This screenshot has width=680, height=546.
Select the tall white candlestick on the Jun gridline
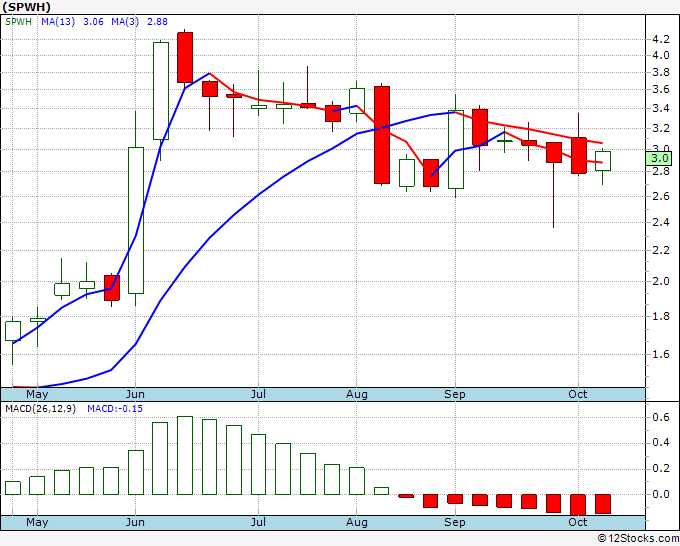tap(136, 220)
